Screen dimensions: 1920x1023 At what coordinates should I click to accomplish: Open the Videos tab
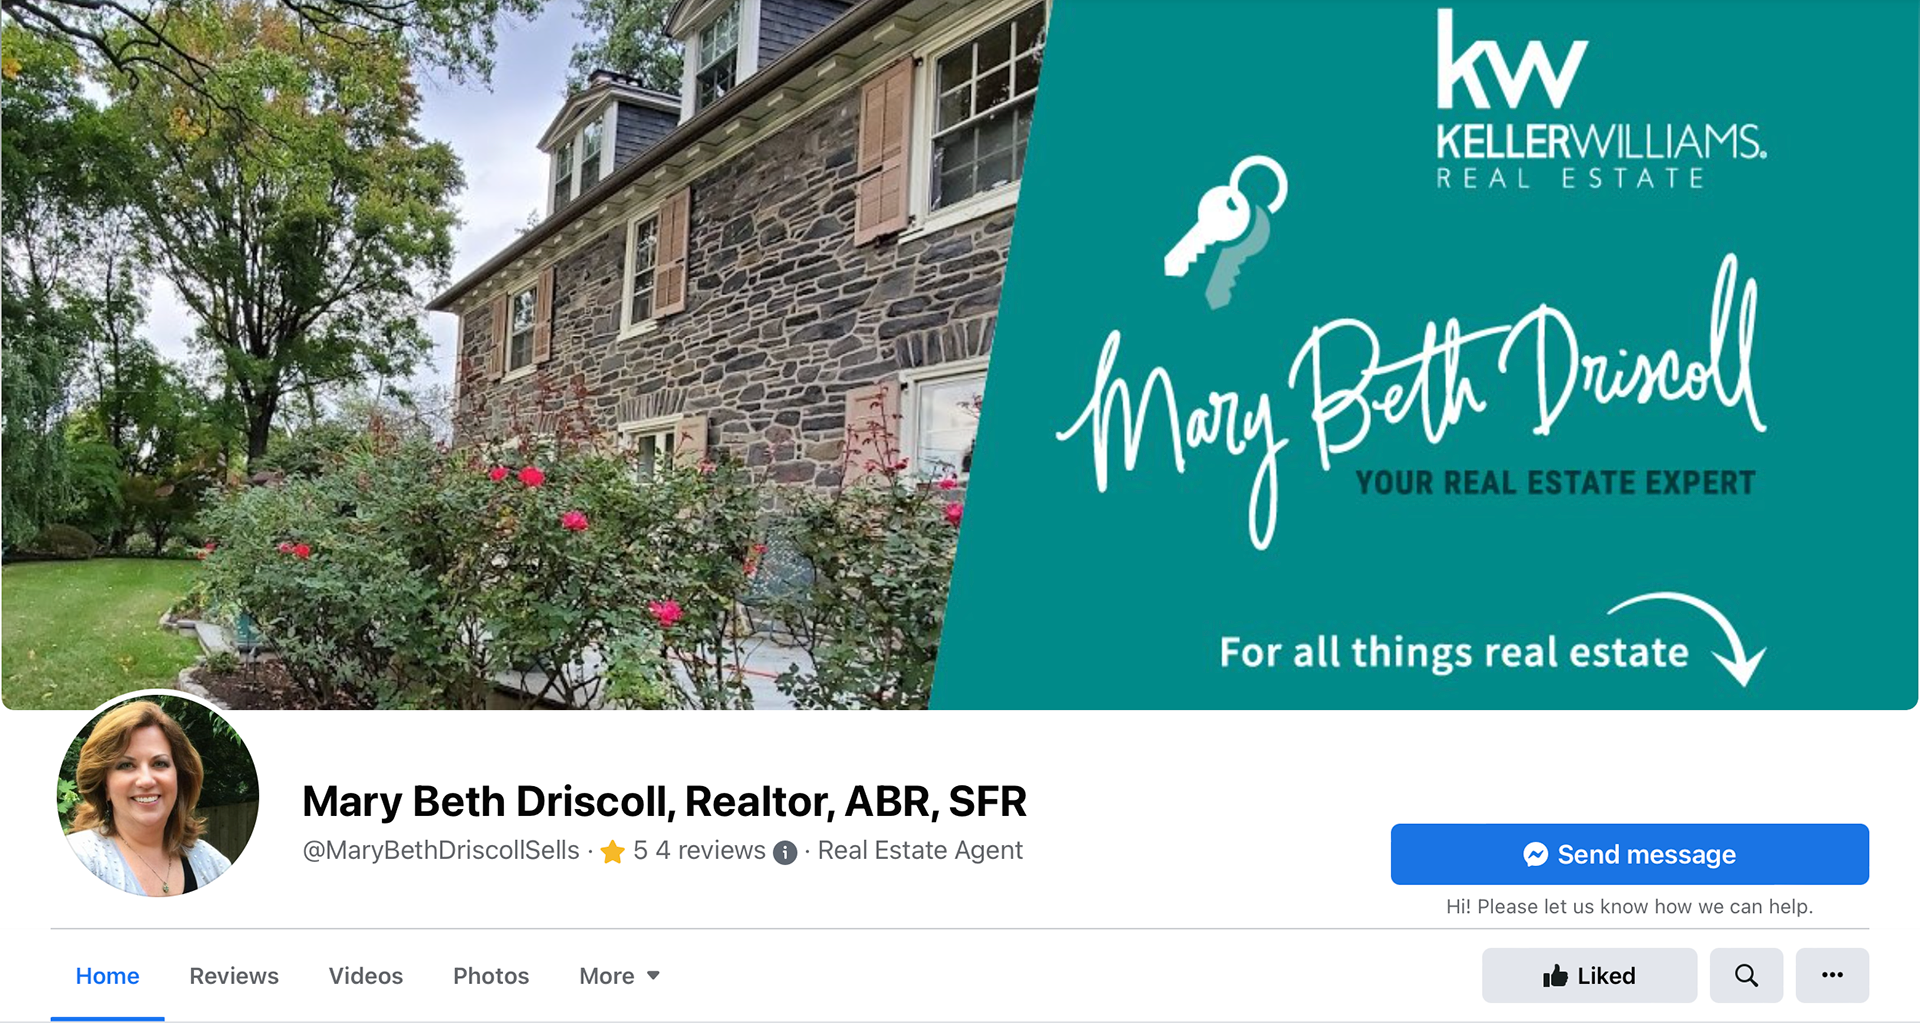366,976
